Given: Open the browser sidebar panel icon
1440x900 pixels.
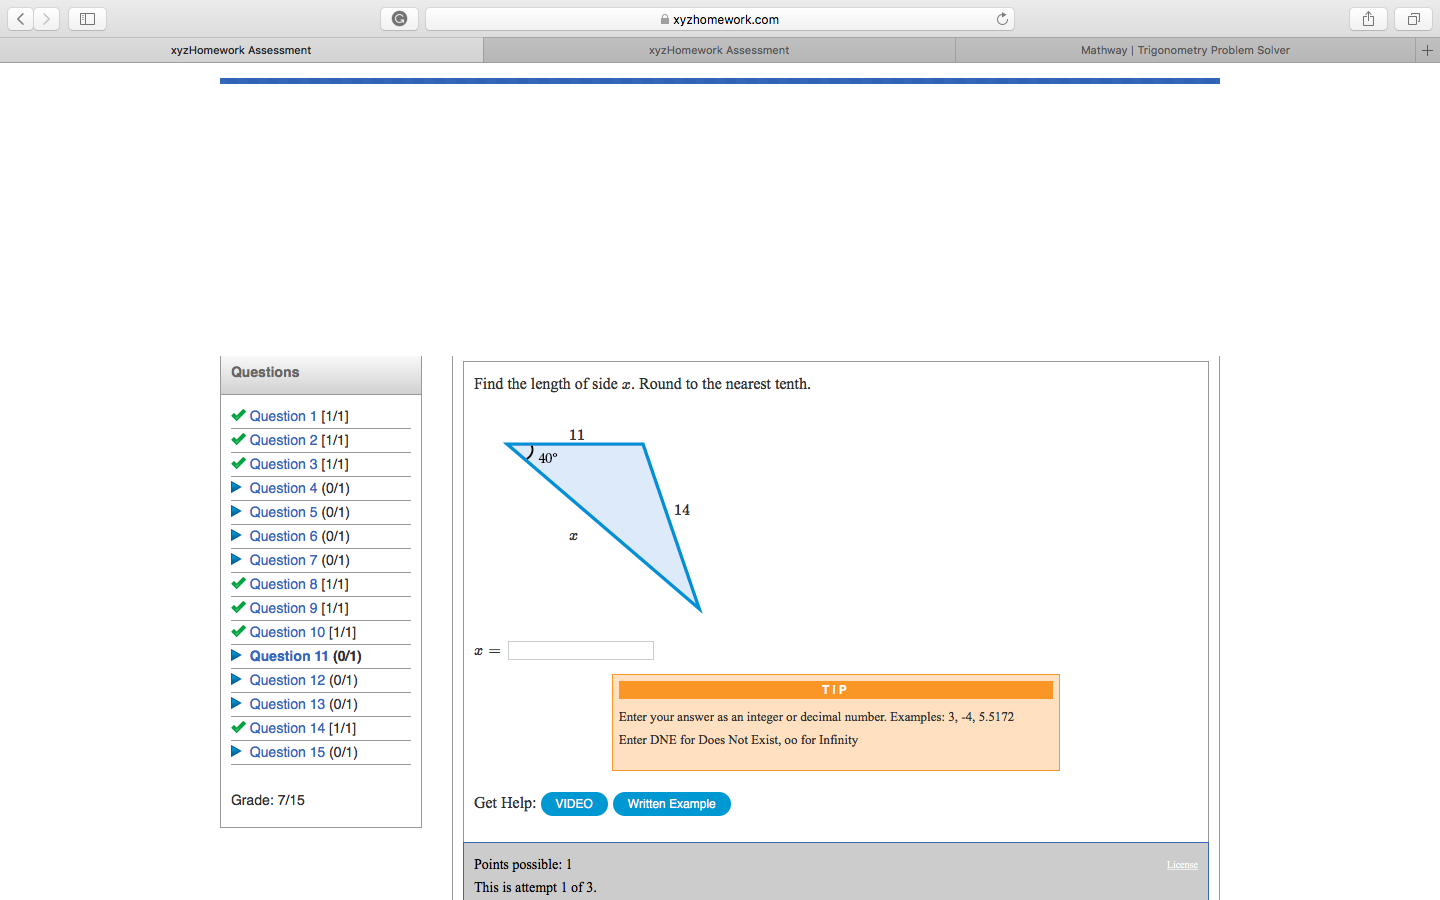Looking at the screenshot, I should click(x=87, y=18).
